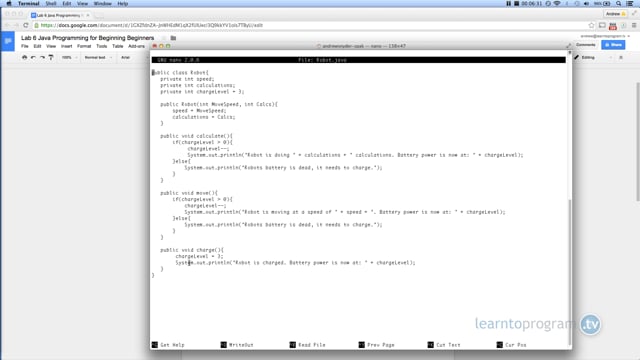
Task: Click the Docs undo icon
Action: 33,58
